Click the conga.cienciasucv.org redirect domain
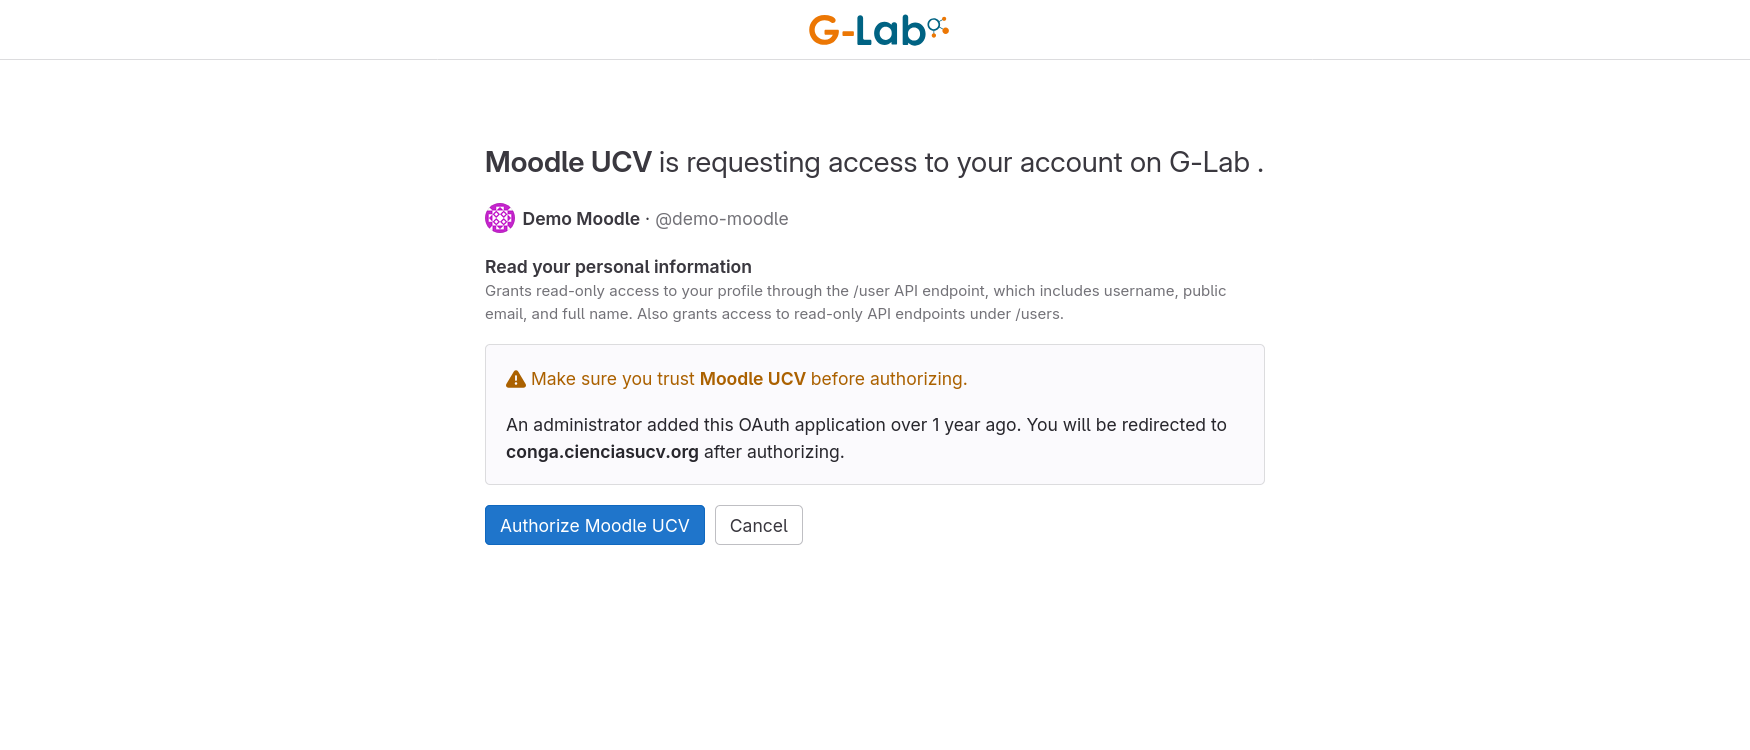 (x=602, y=451)
